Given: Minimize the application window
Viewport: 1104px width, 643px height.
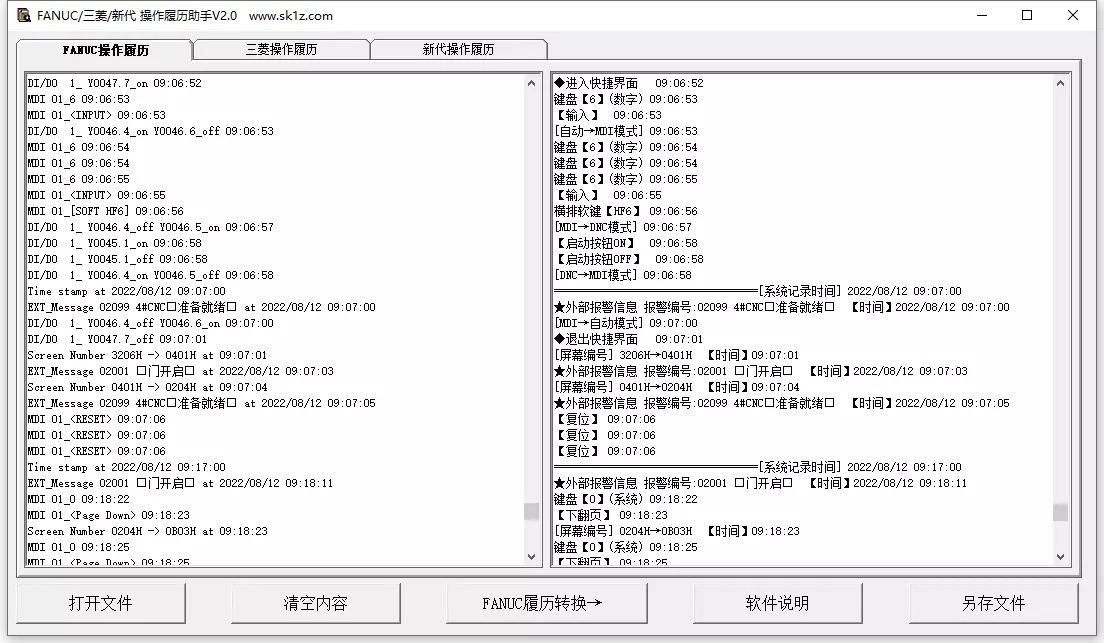Looking at the screenshot, I should pos(982,15).
